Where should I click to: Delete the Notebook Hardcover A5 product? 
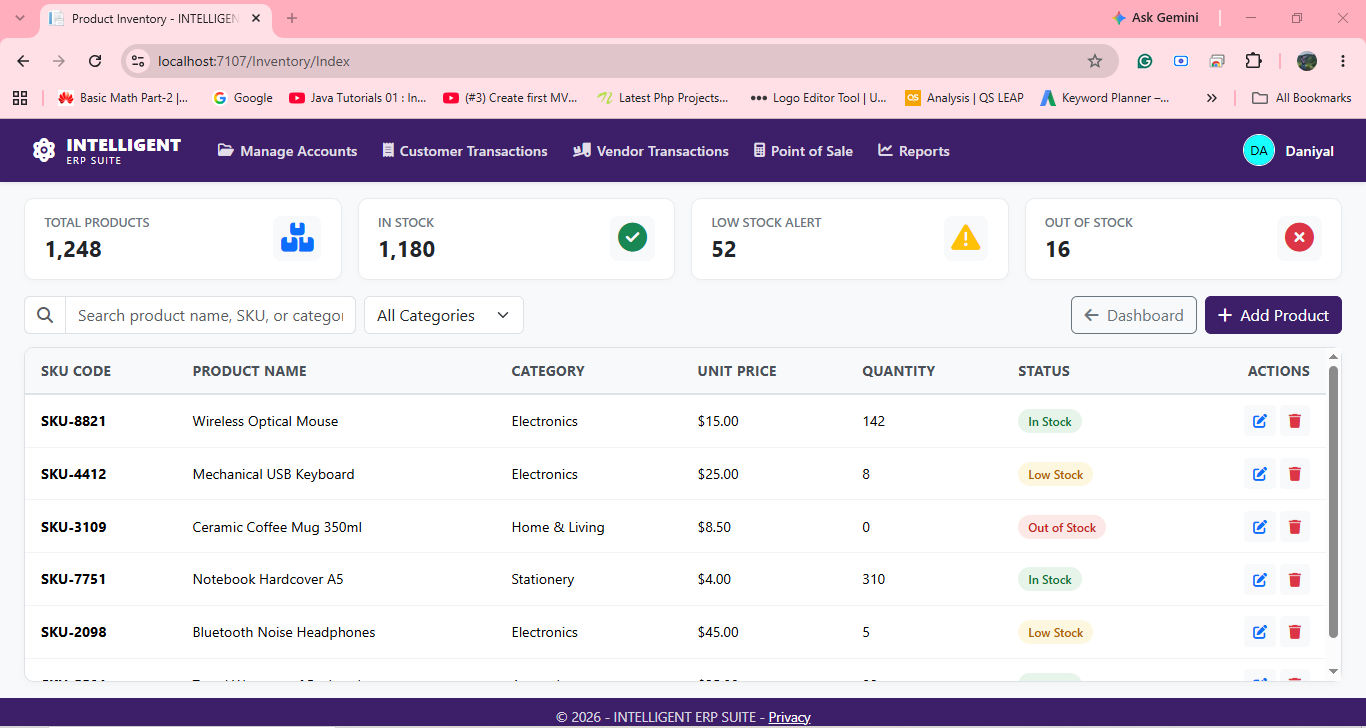[x=1295, y=579]
